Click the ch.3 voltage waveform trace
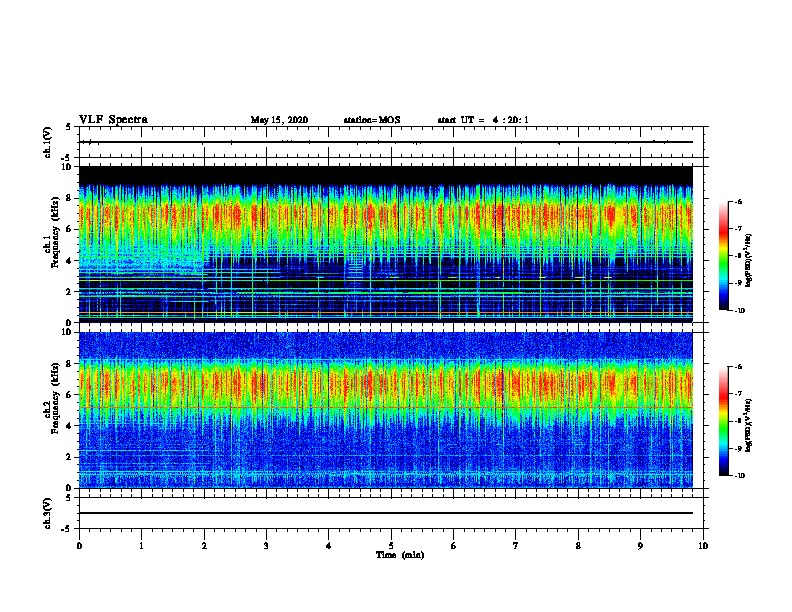This screenshot has height=612, width=792. (x=386, y=513)
